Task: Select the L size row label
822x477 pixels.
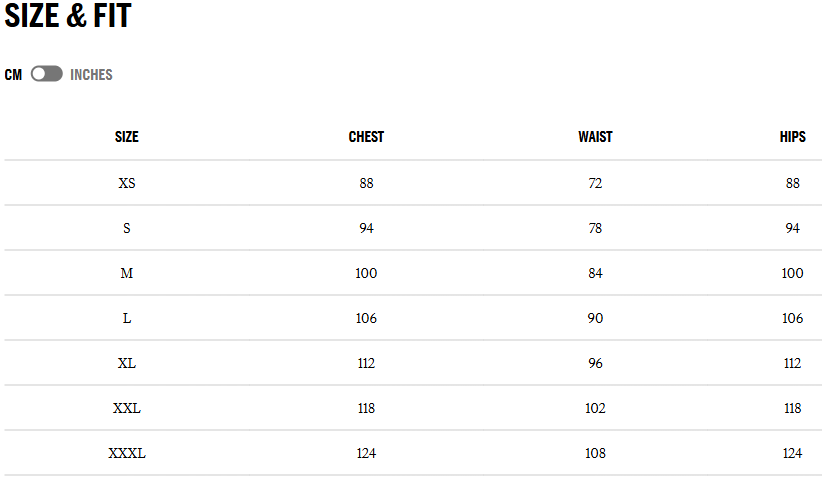Action: (127, 318)
